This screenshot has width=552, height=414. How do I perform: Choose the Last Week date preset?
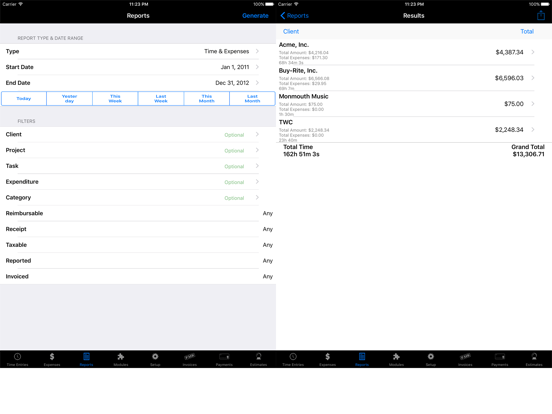tap(161, 99)
